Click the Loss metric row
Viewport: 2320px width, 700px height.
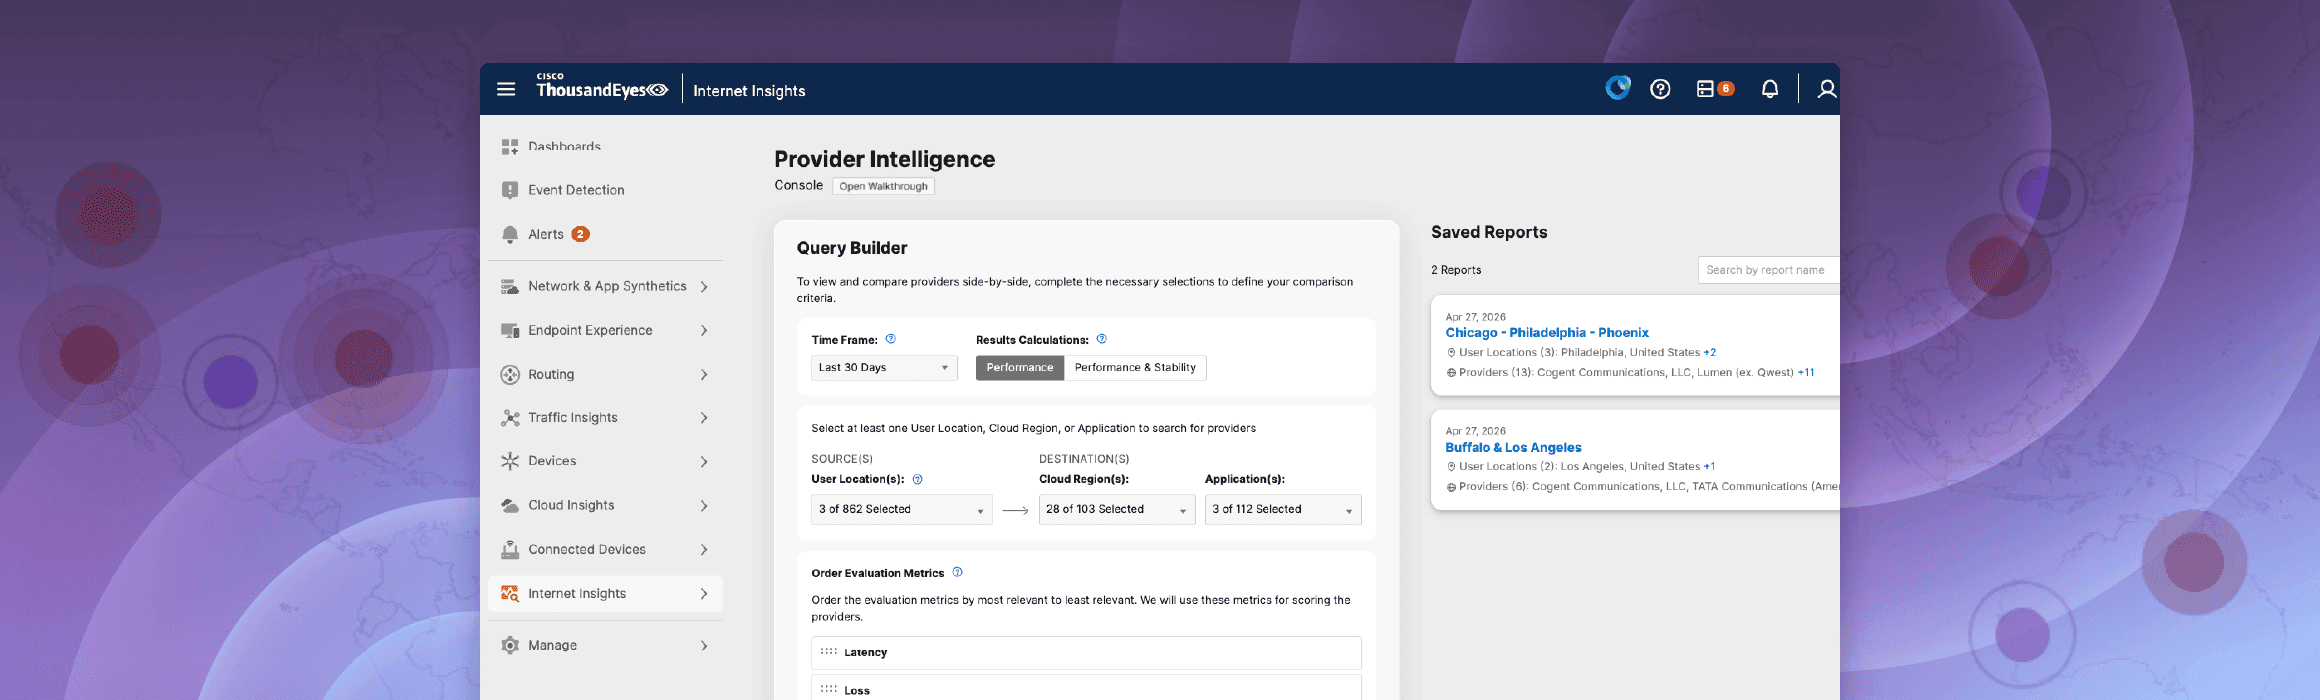1086,689
